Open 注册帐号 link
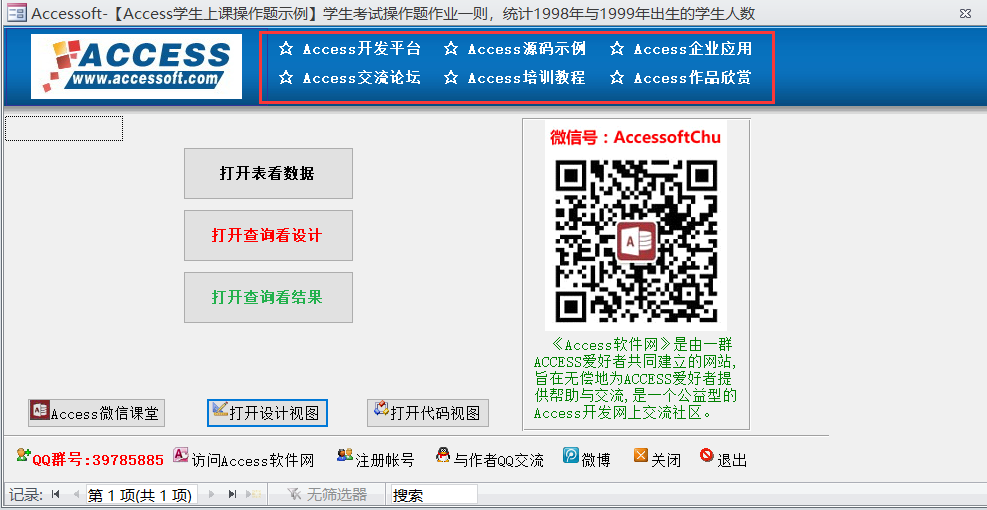 point(385,460)
